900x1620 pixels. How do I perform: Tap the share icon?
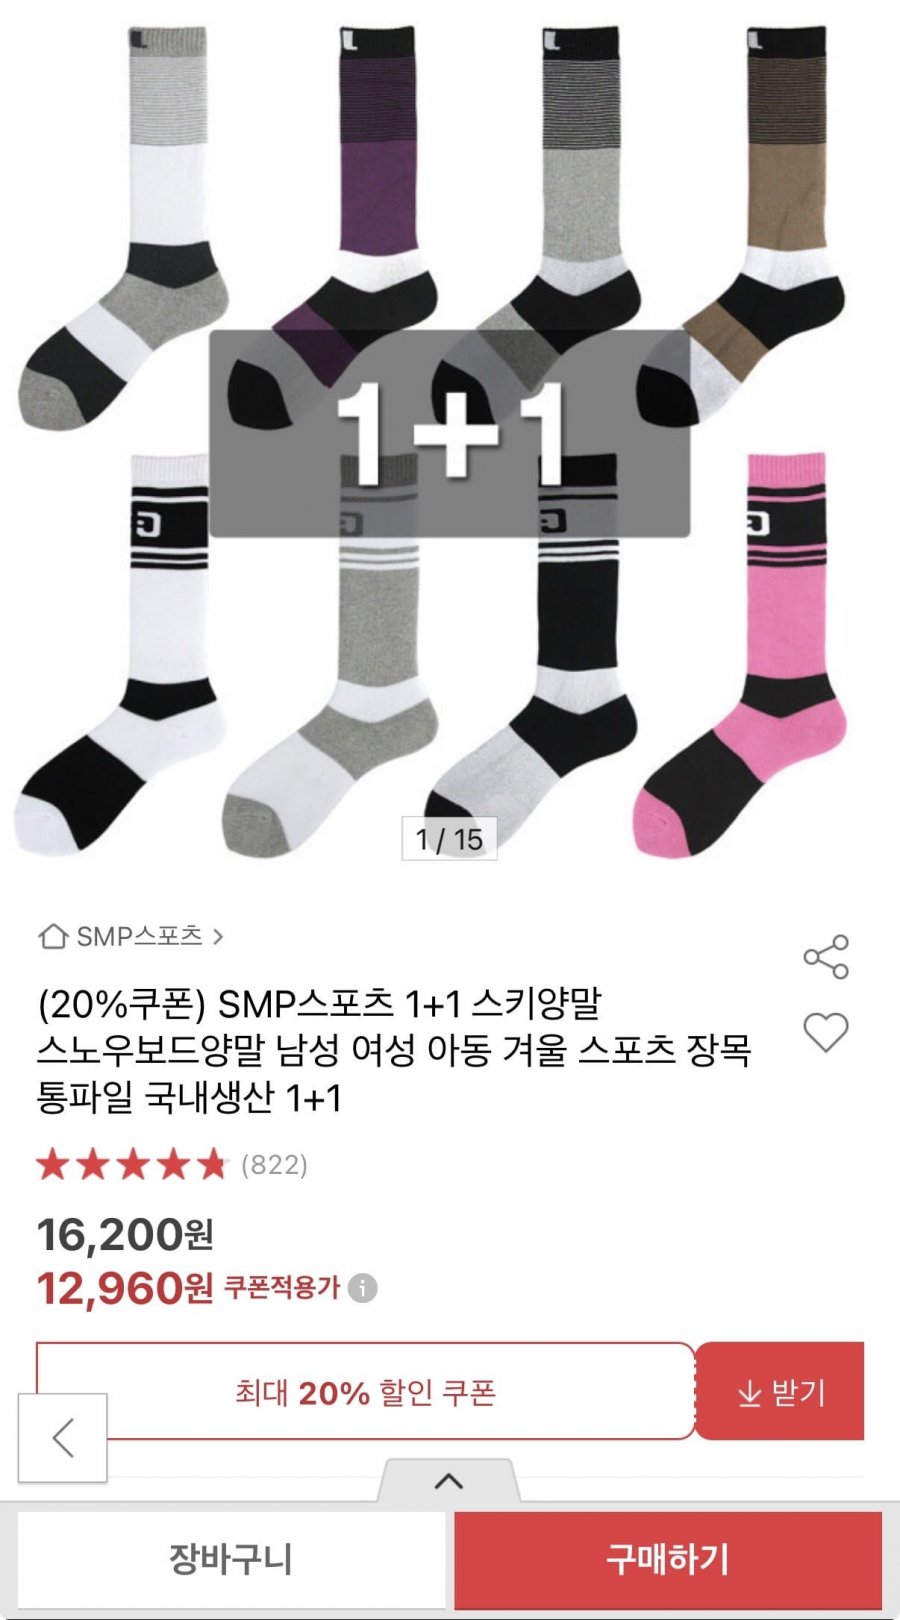click(x=826, y=957)
